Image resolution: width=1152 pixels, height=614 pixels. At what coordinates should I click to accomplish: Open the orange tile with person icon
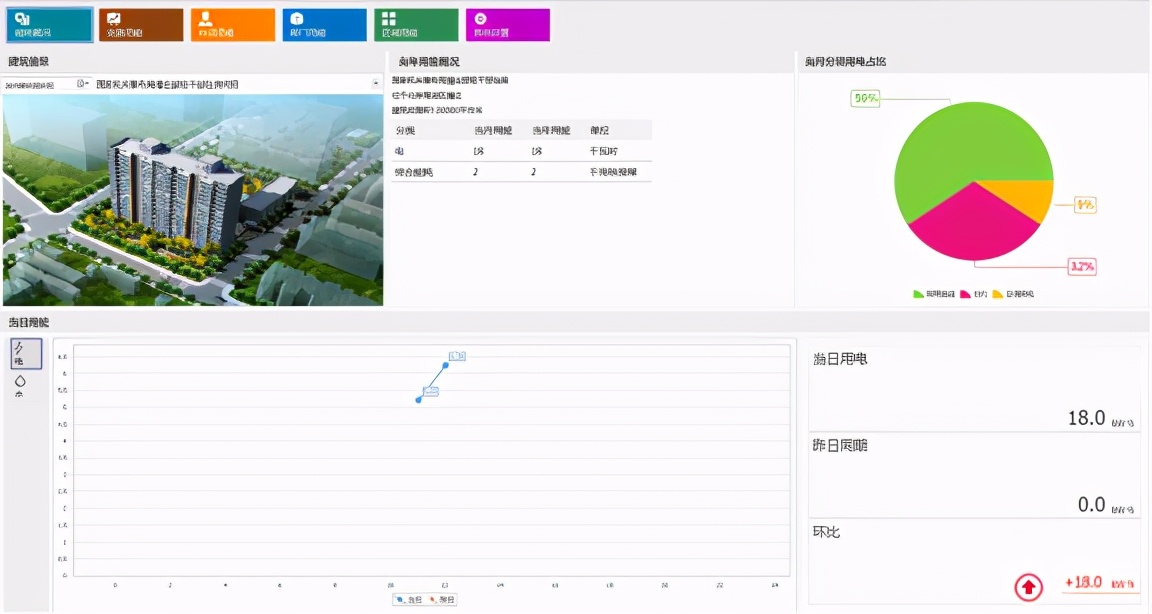tap(233, 25)
